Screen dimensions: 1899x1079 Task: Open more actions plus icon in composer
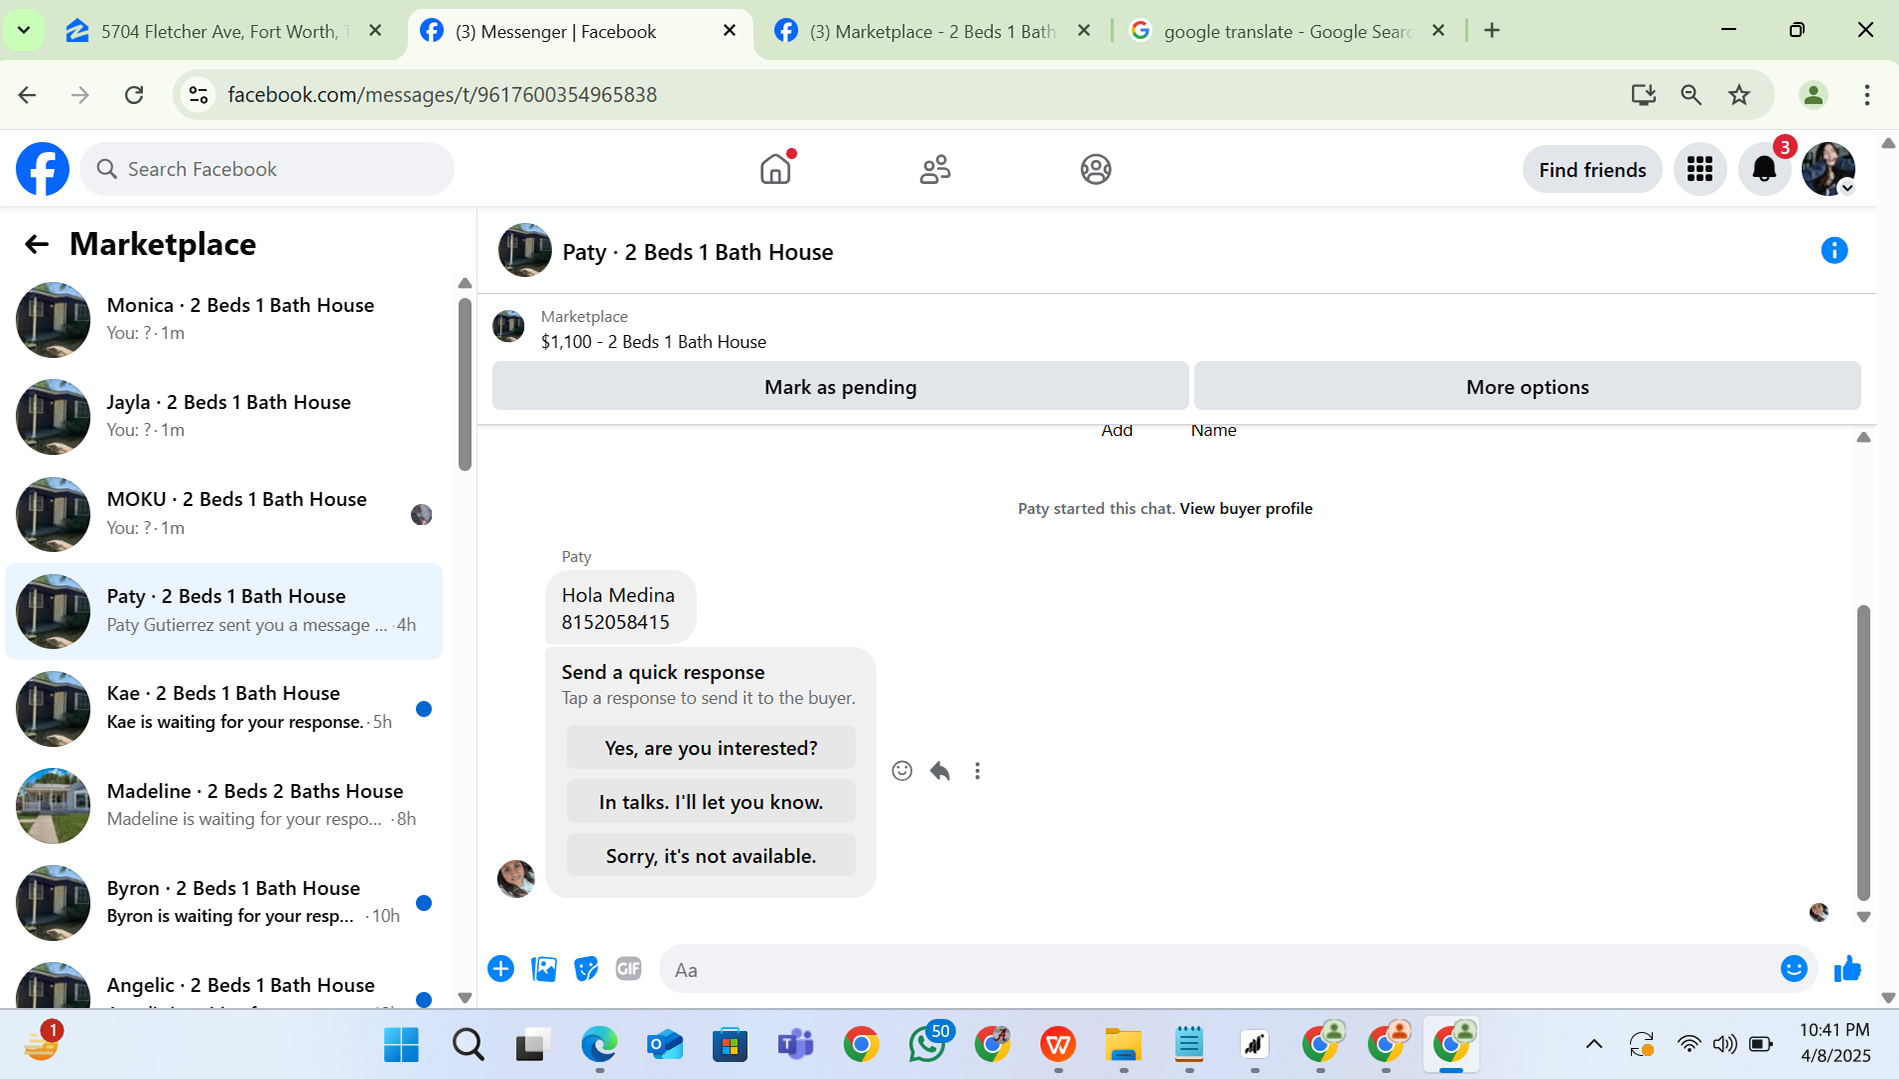click(x=501, y=969)
